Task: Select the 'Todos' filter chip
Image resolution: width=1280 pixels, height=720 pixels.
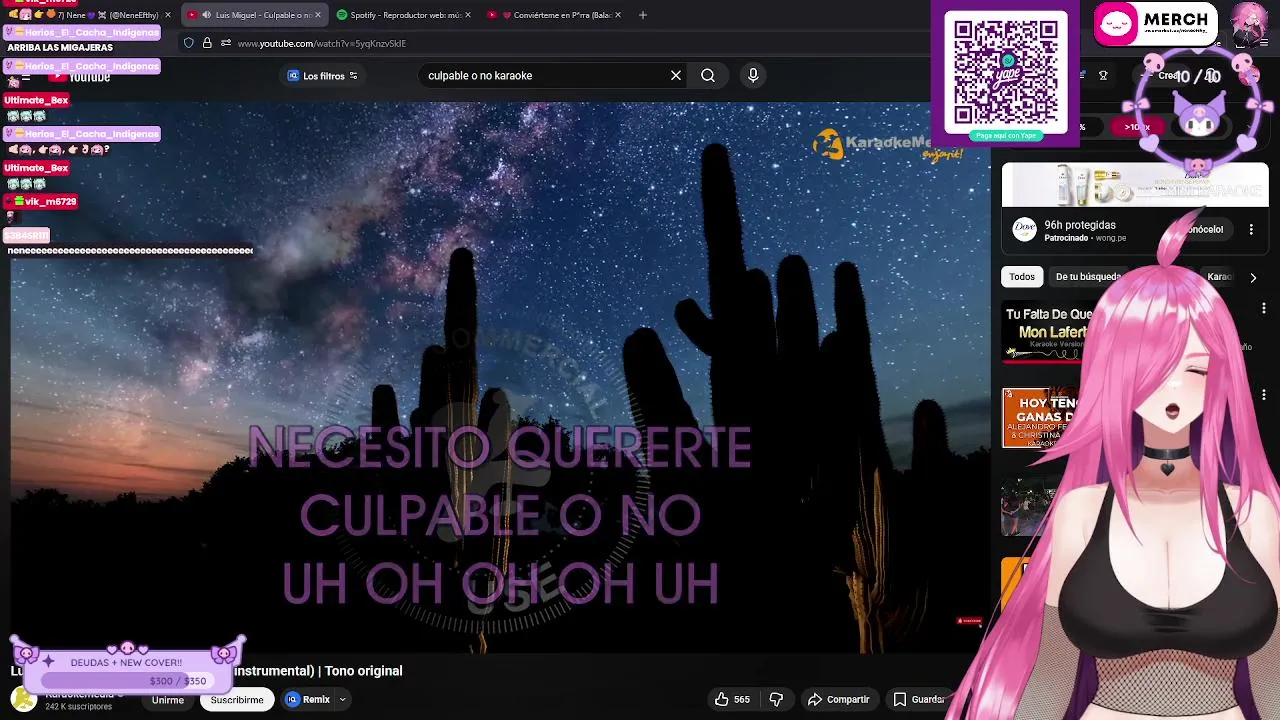Action: [x=1022, y=277]
